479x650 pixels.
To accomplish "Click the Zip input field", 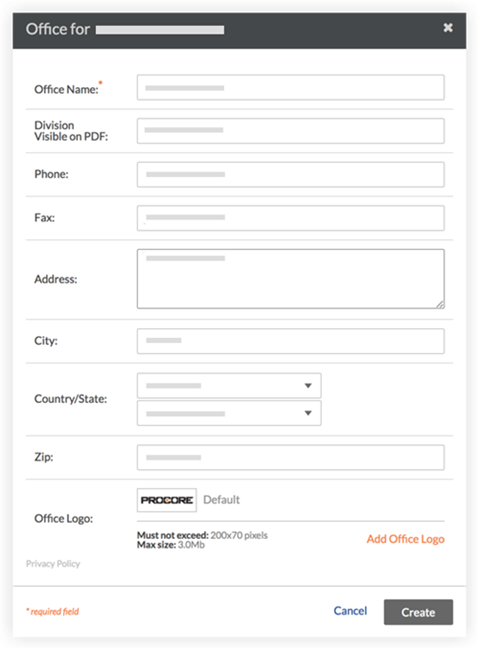I will coord(291,457).
